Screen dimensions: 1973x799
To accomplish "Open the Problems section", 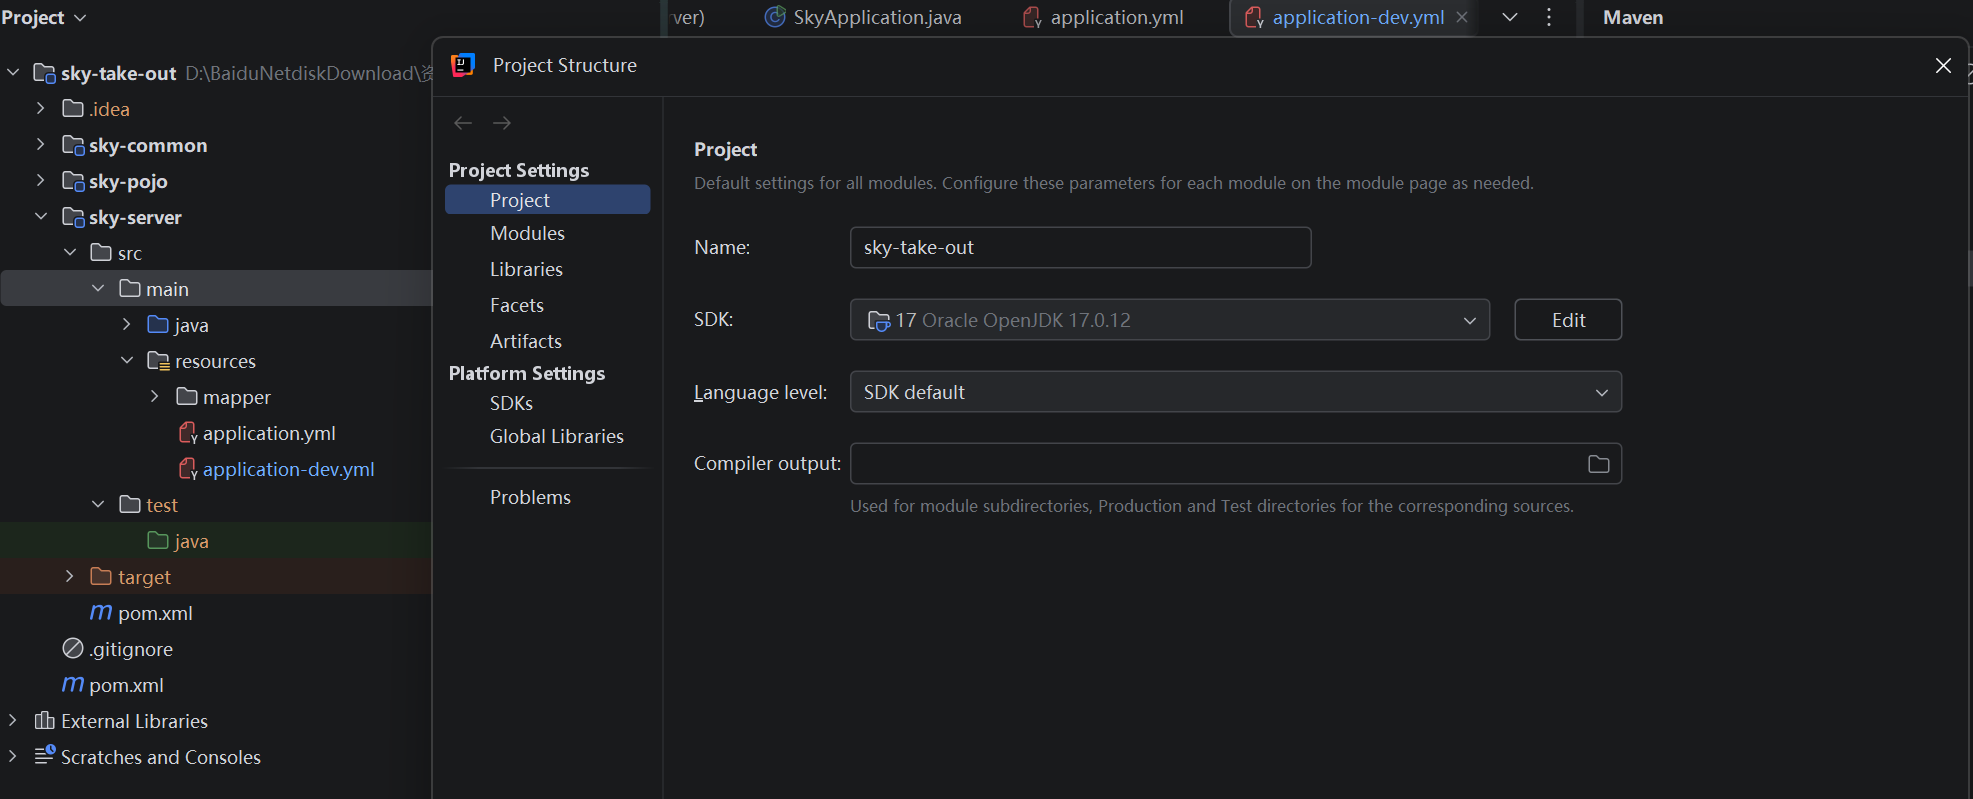I will click(x=530, y=497).
